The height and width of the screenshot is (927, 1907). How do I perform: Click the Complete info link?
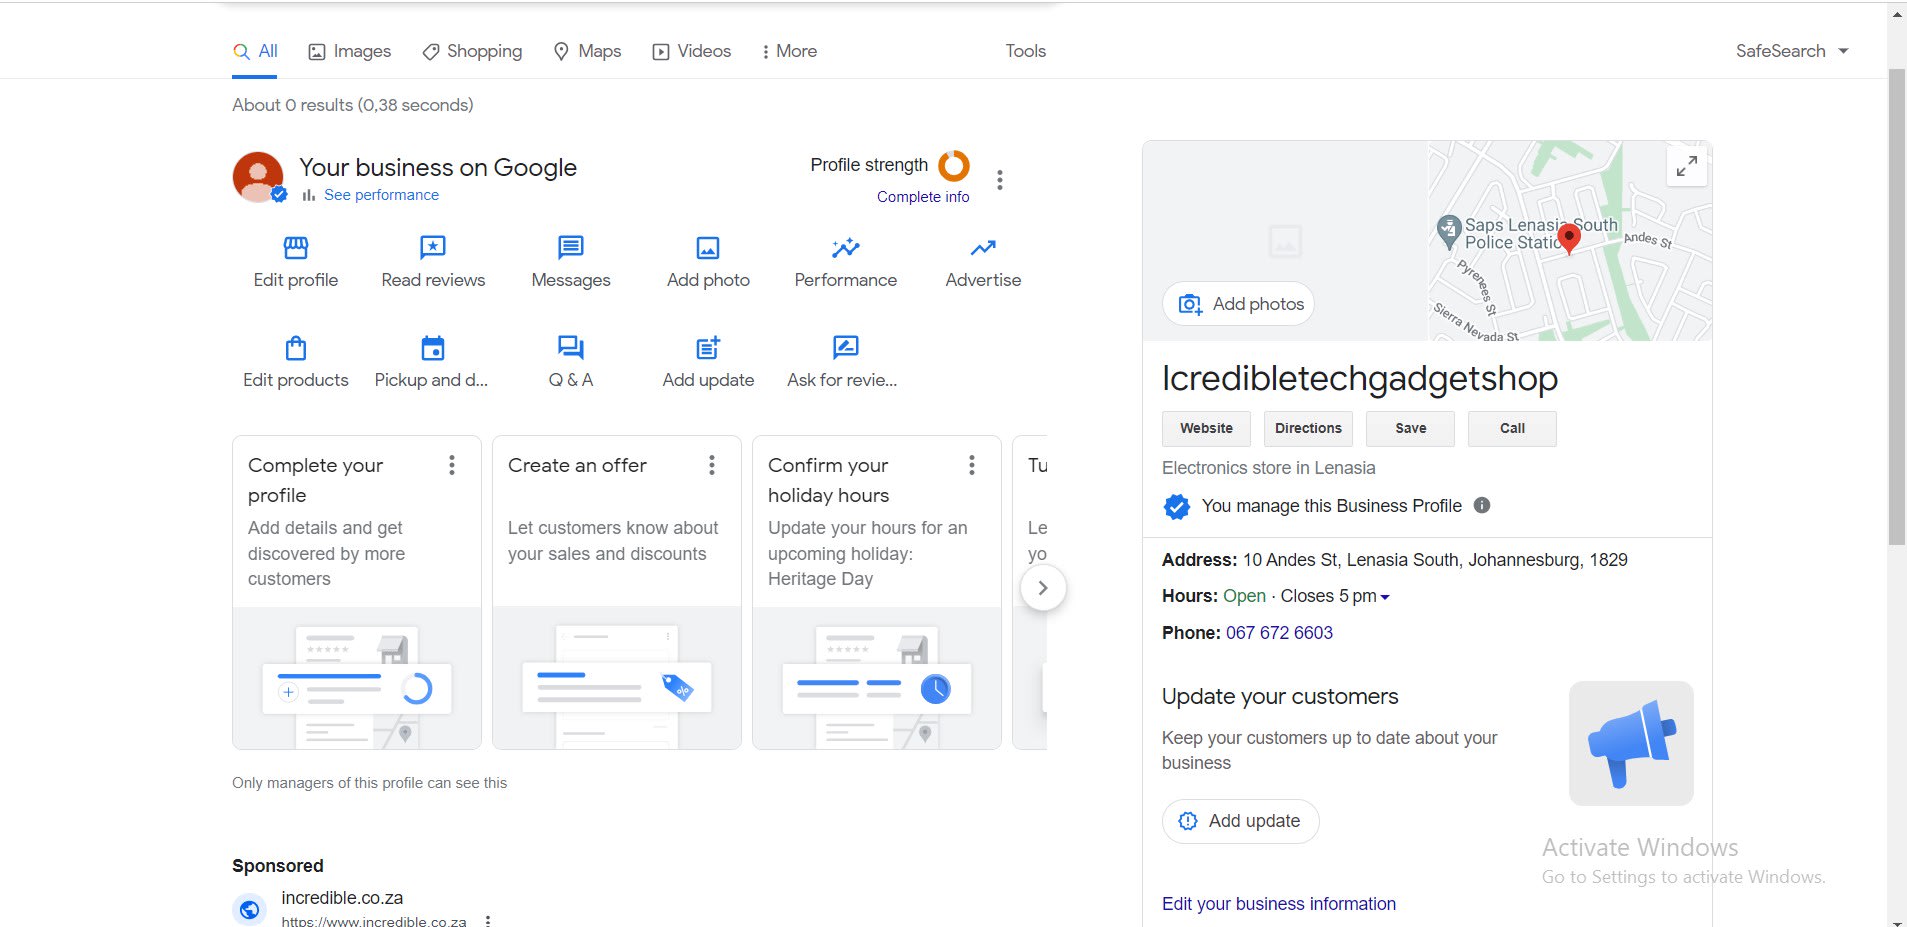click(923, 197)
